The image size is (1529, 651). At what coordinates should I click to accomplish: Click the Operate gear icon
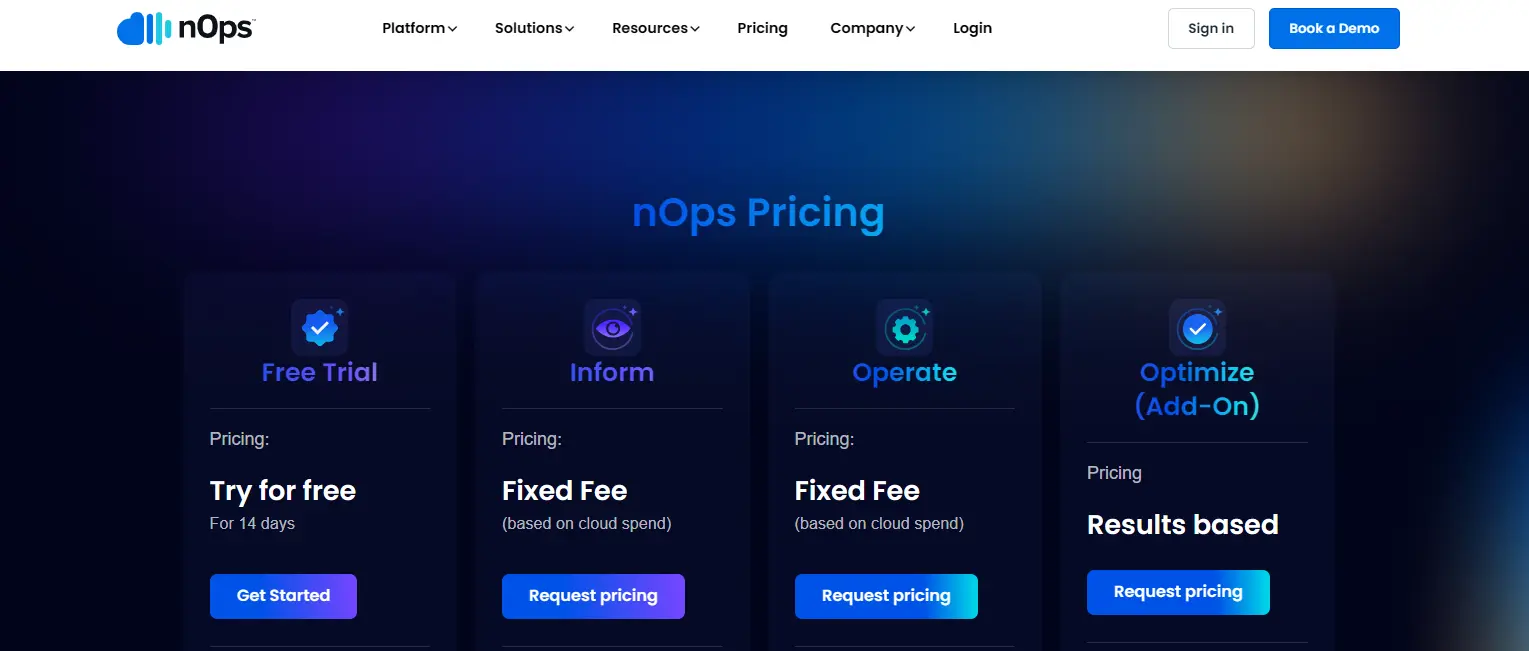tap(904, 328)
